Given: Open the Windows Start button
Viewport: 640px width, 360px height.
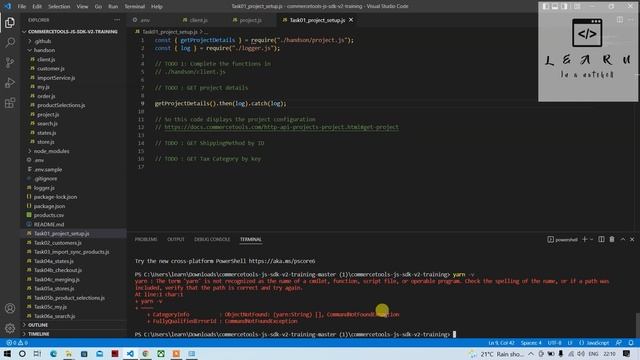Looking at the screenshot, I should (7, 353).
